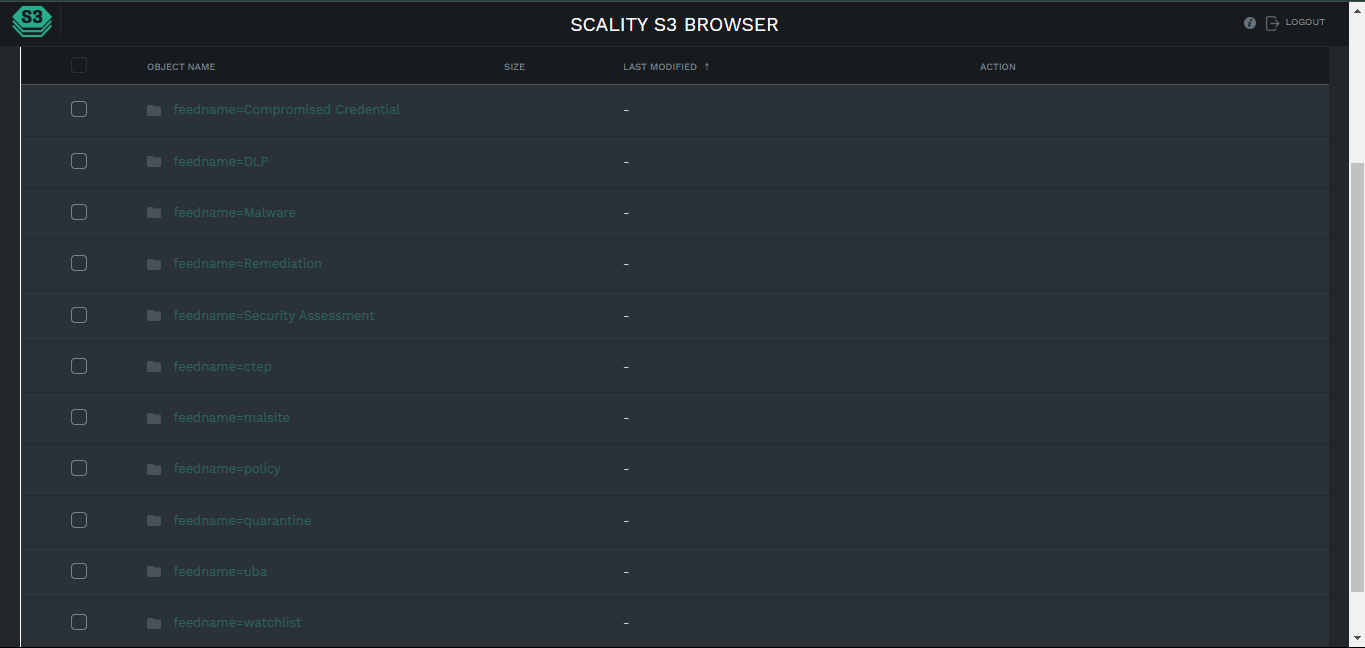This screenshot has height=648, width=1365.
Task: Click folder icon for feedname=ctep
Action: coord(154,367)
